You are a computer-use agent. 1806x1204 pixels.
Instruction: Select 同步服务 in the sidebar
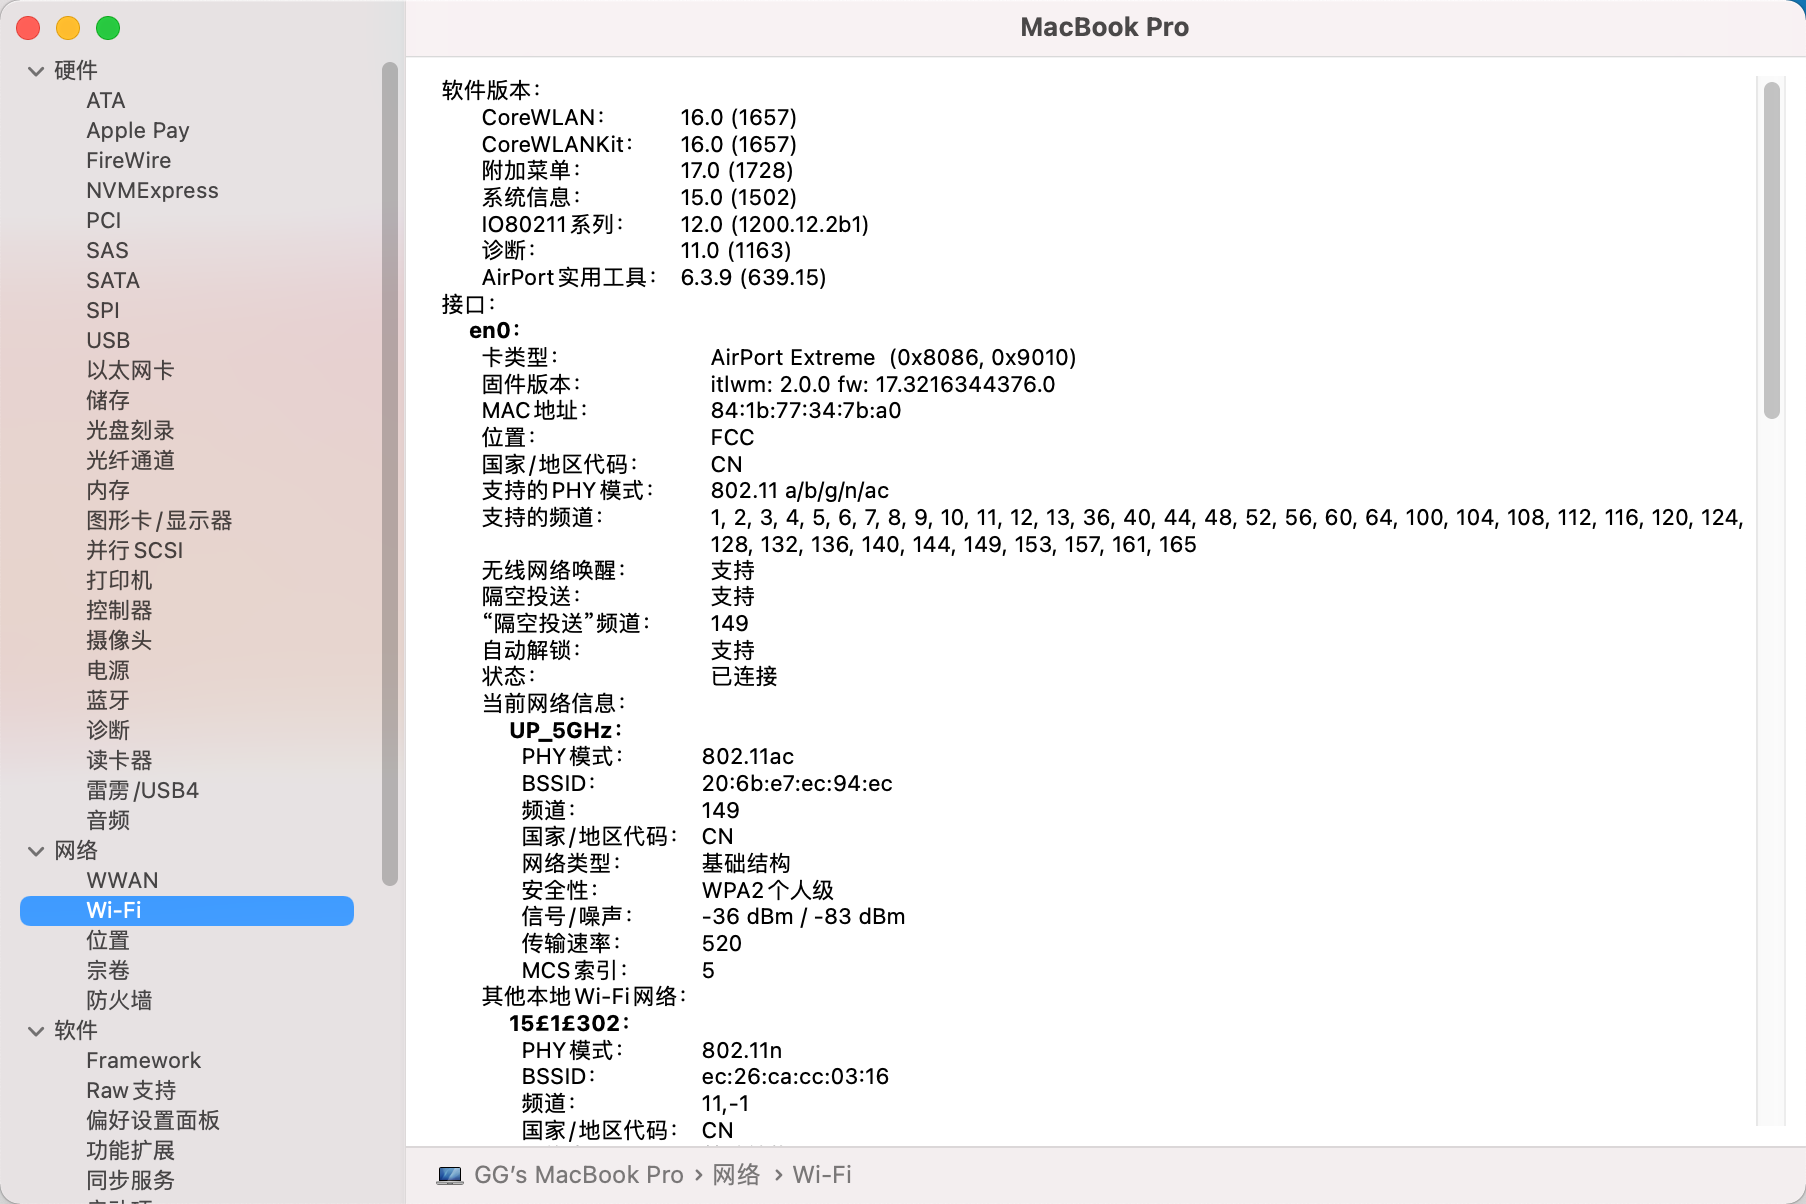(130, 1181)
